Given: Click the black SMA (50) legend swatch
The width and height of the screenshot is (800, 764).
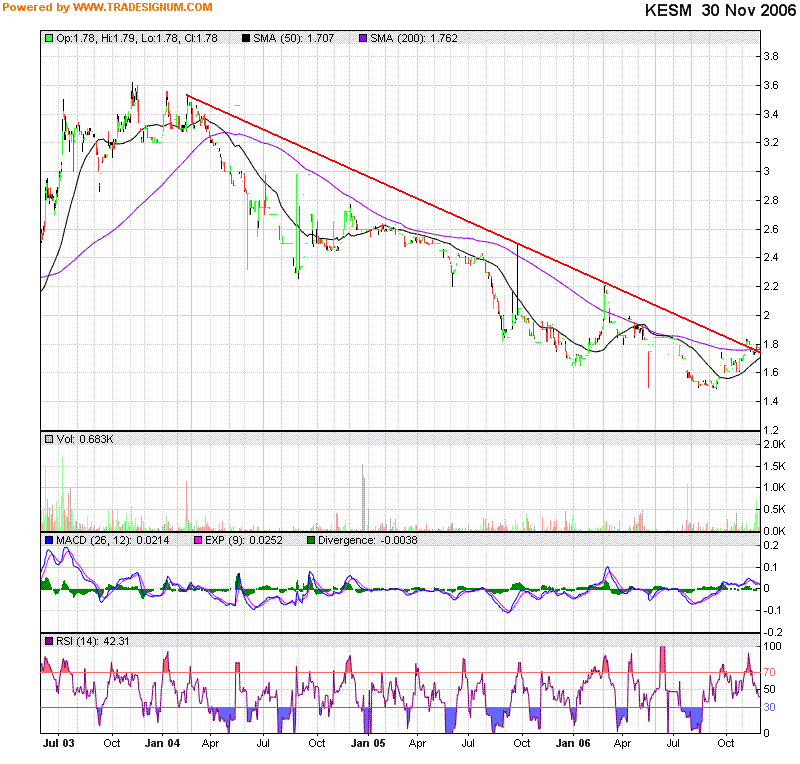Looking at the screenshot, I should [246, 38].
